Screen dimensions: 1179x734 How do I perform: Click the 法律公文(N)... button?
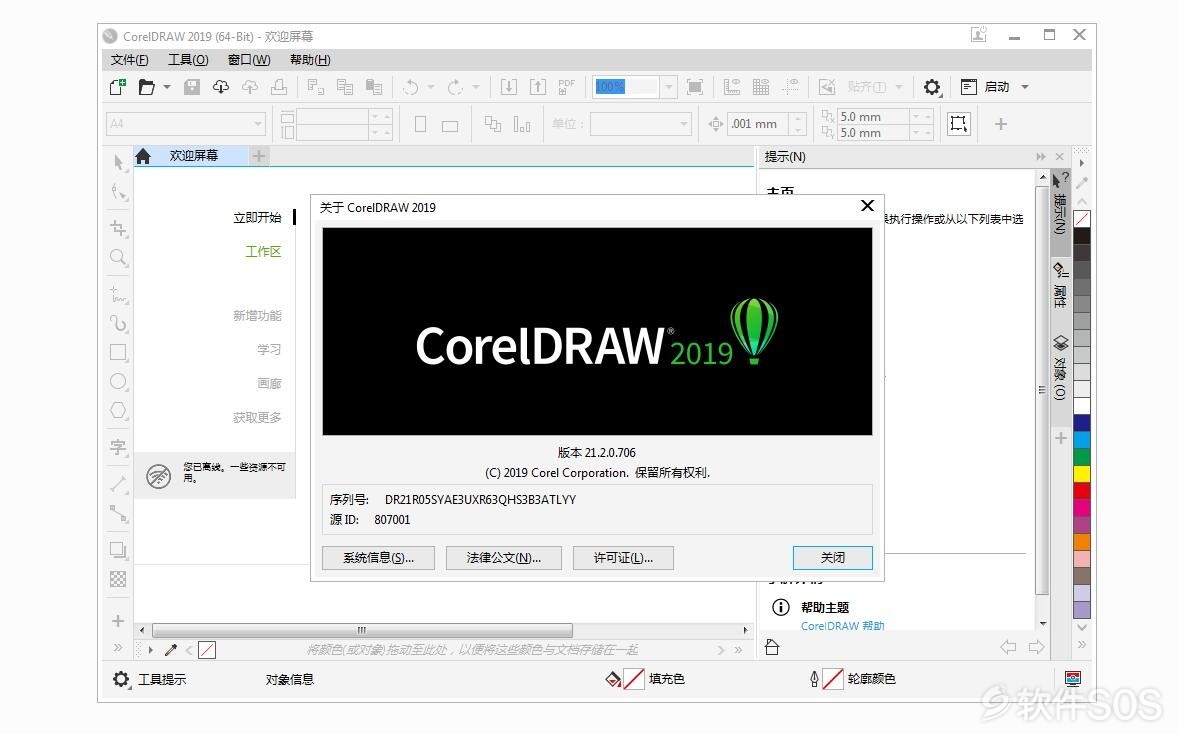pos(504,557)
